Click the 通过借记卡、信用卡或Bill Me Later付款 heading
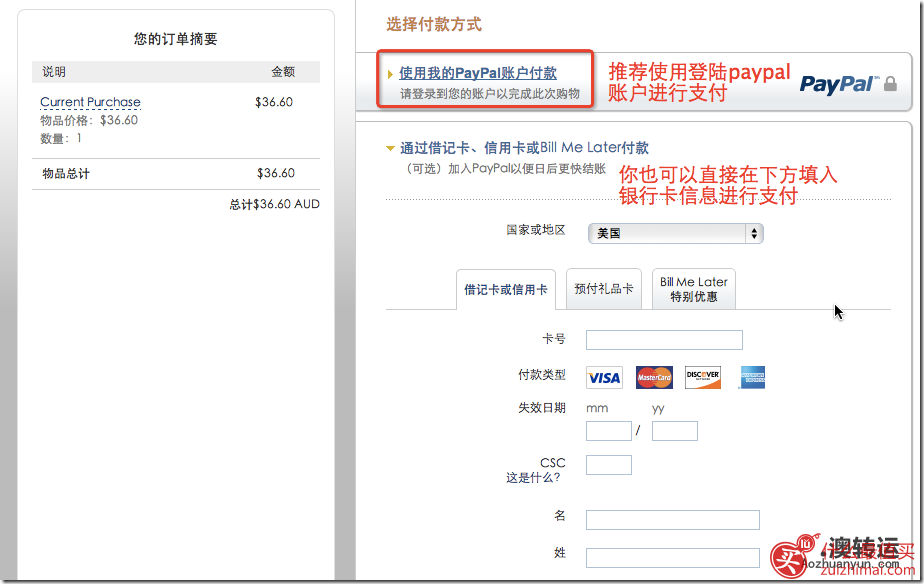924x584 pixels. point(524,148)
